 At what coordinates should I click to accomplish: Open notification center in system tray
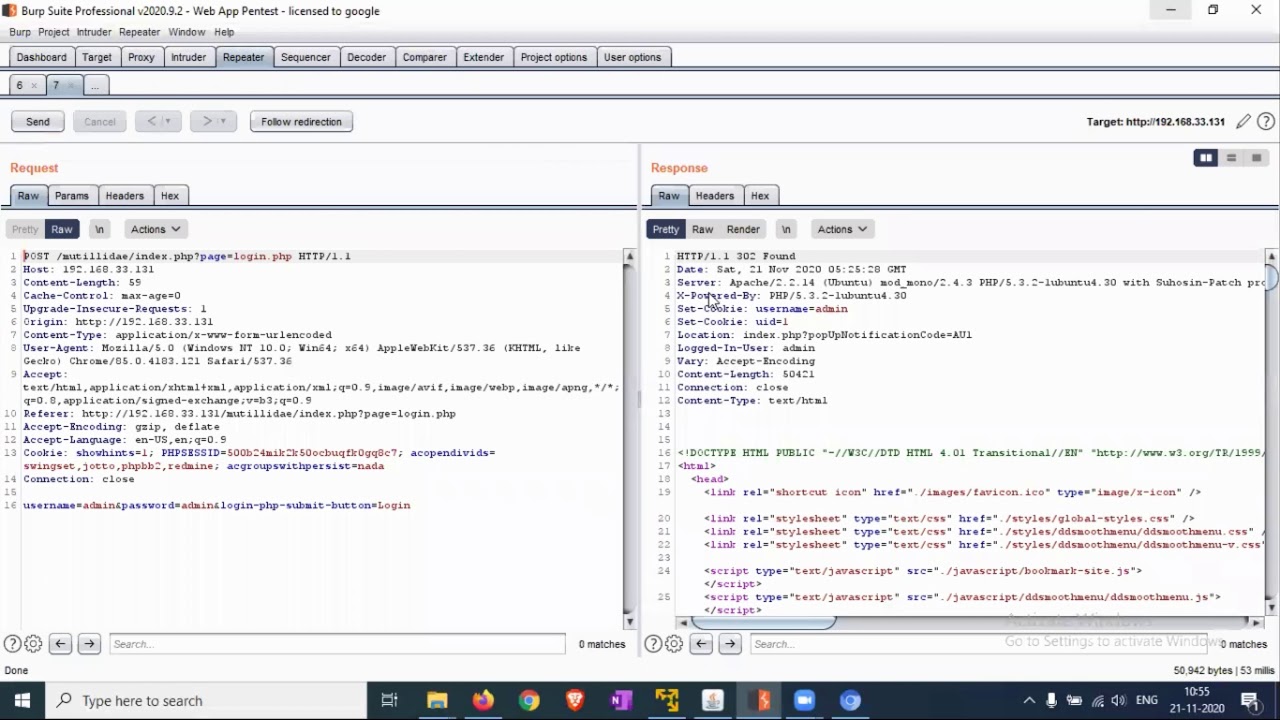(1250, 701)
